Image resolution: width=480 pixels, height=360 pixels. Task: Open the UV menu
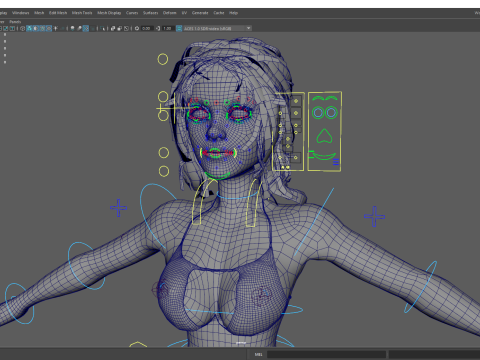184,13
